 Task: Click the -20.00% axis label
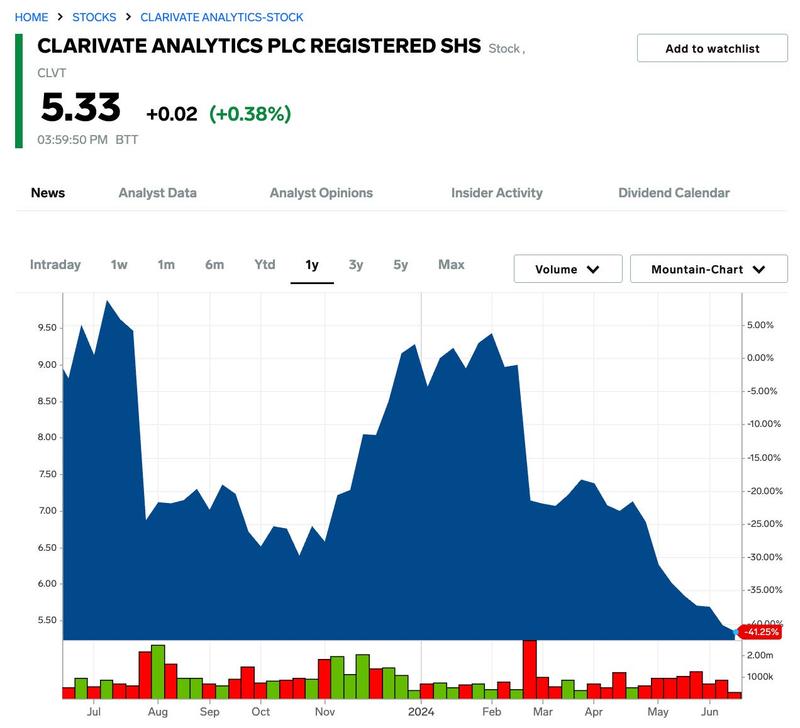764,491
